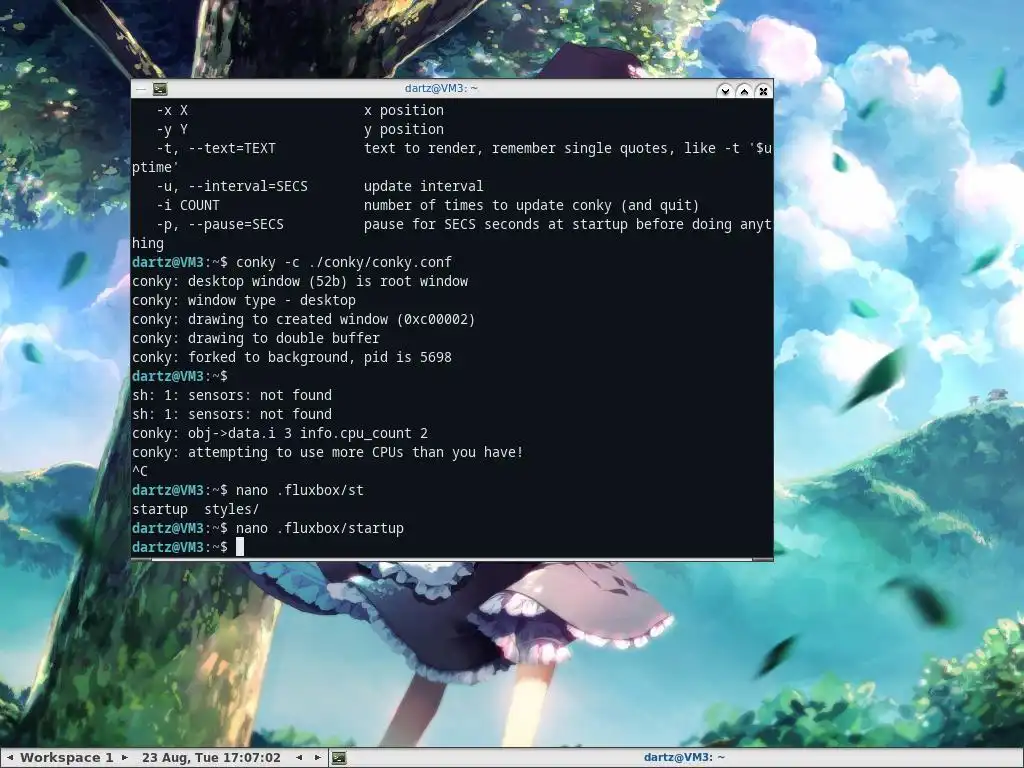
Task: Focus previous window arrow after the clock
Action: [299, 758]
